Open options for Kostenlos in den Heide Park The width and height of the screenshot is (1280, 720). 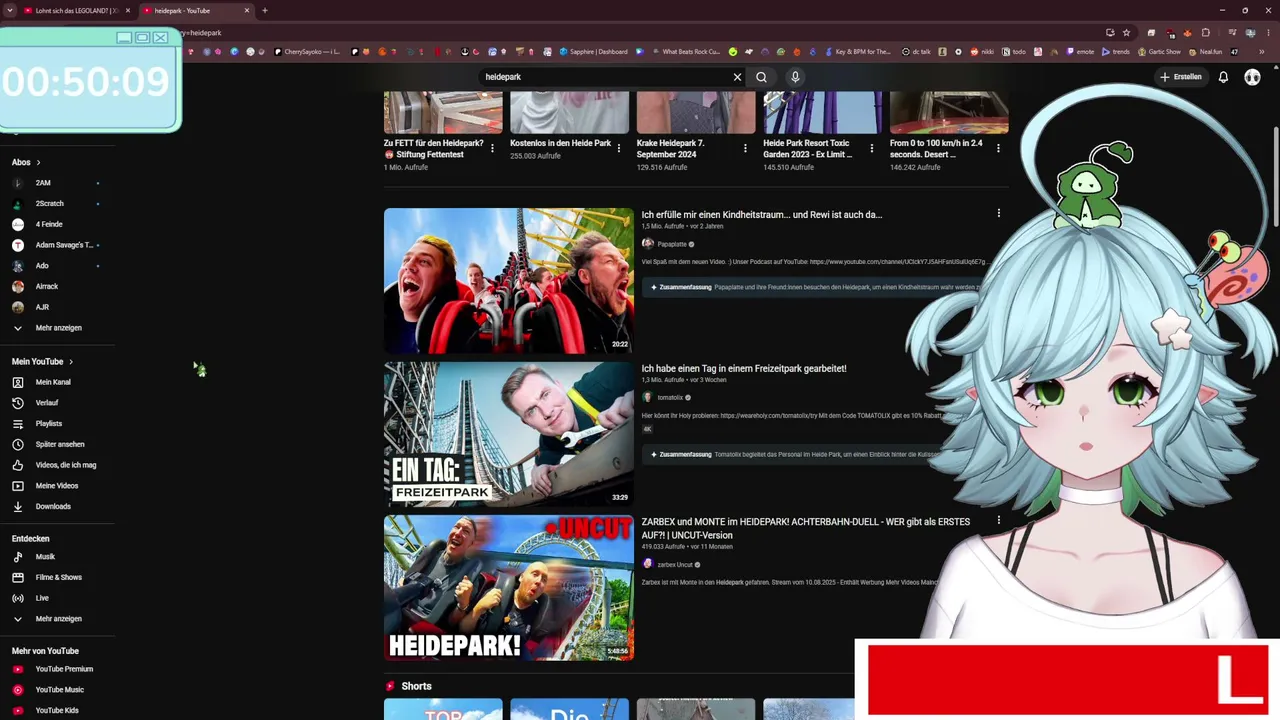tap(618, 149)
